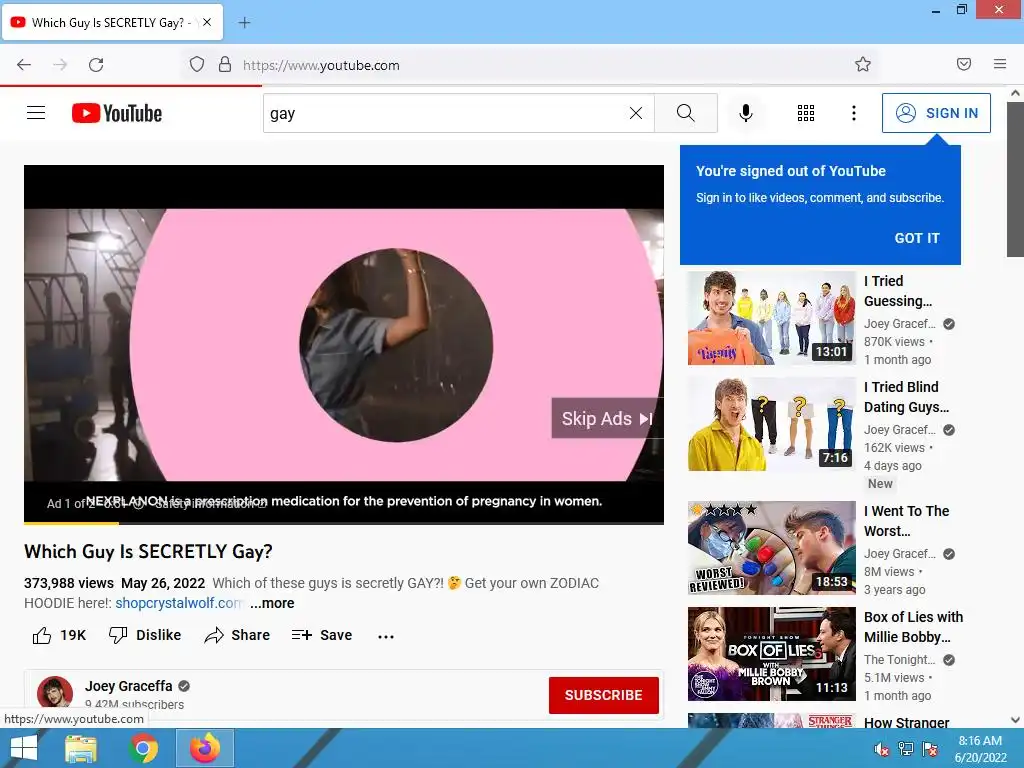This screenshot has width=1024, height=768.
Task: Bookmark this page with the star
Action: [x=863, y=64]
